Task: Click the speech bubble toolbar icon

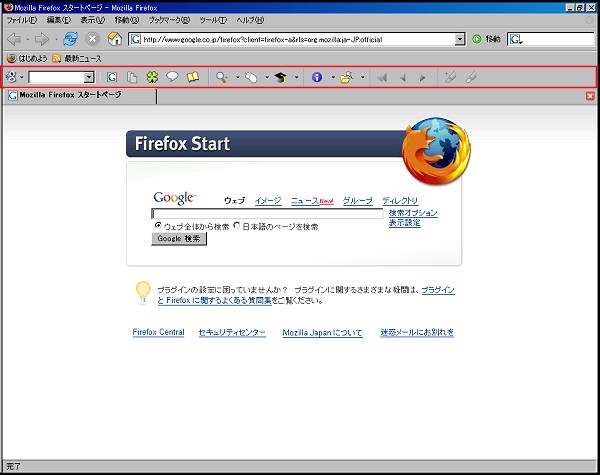Action: 172,77
